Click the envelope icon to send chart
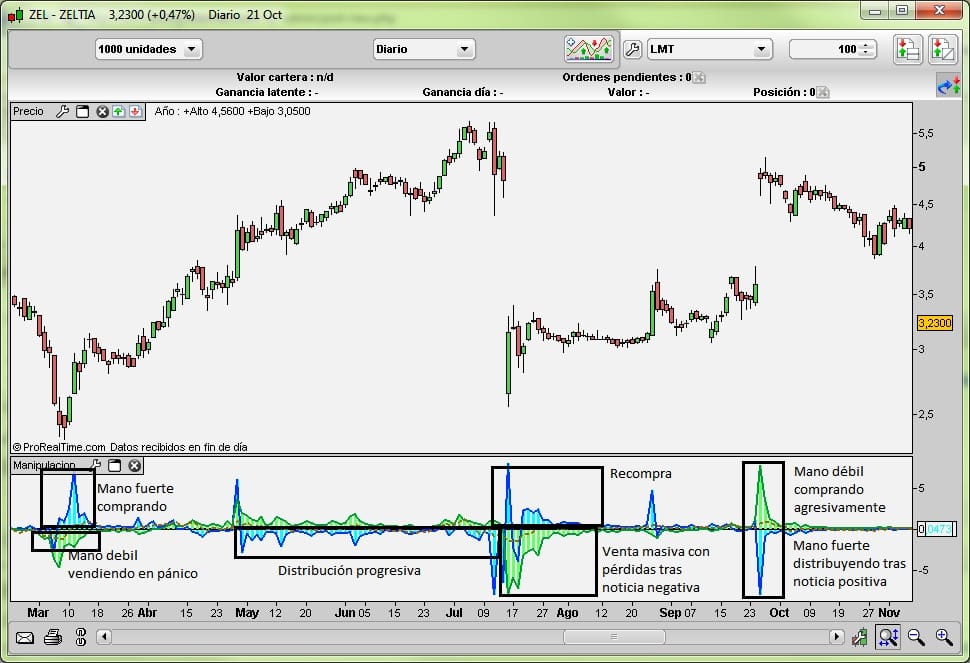Screen dimensions: 970x663 tap(25, 636)
